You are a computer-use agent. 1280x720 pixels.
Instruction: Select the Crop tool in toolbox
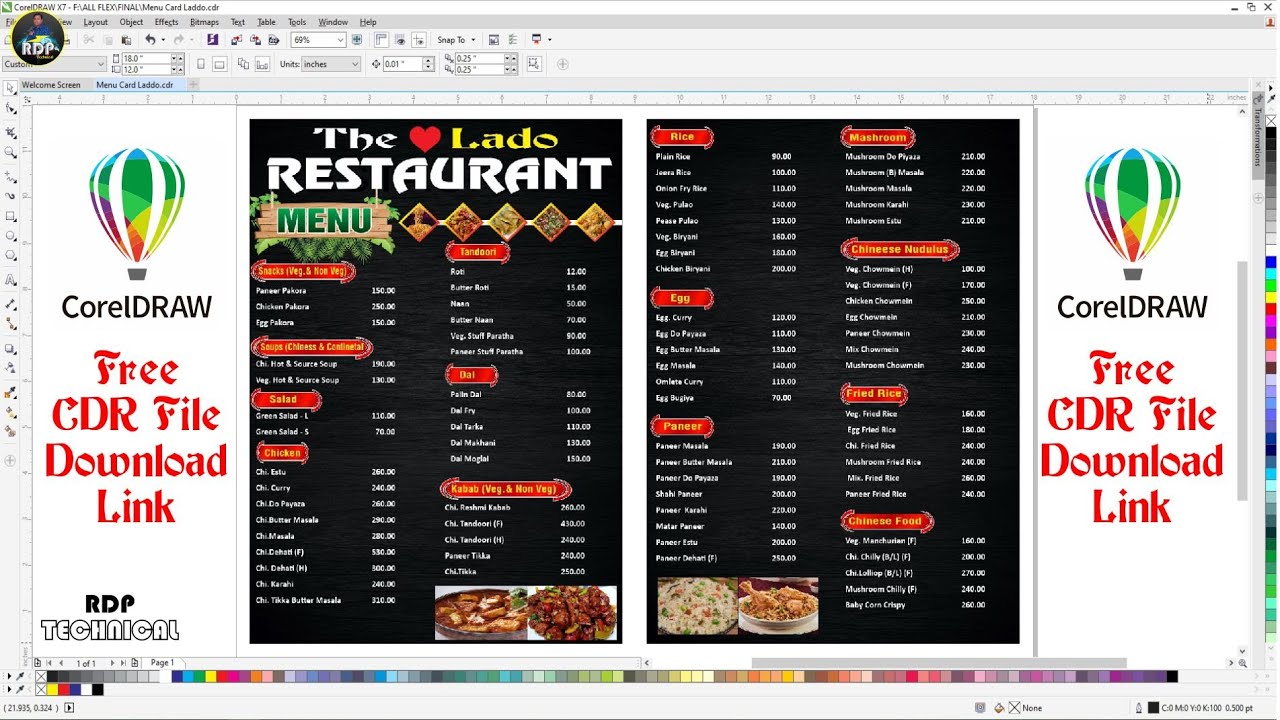pyautogui.click(x=11, y=131)
